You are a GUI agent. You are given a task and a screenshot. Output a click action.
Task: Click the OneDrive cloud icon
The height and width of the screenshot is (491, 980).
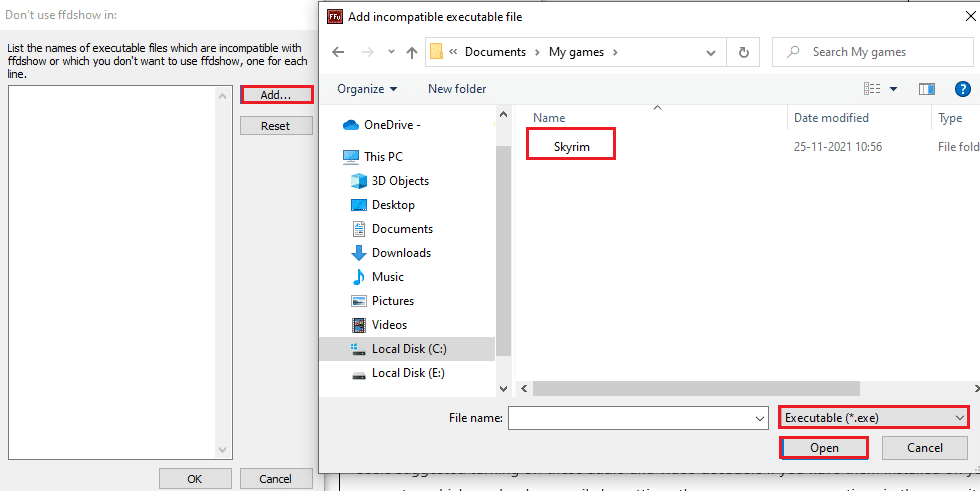click(x=351, y=125)
